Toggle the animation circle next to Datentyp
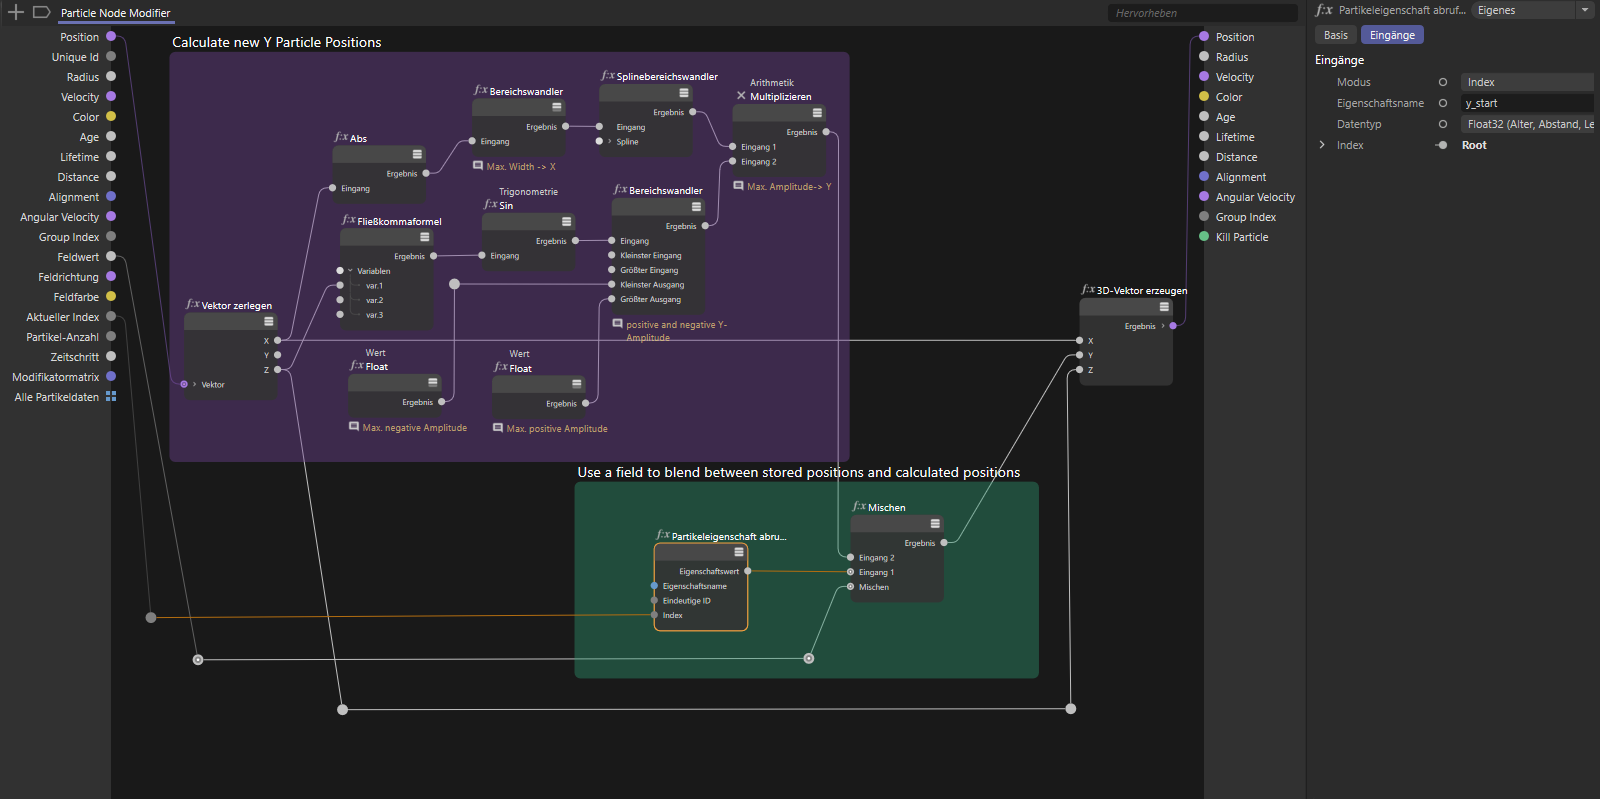 tap(1442, 124)
